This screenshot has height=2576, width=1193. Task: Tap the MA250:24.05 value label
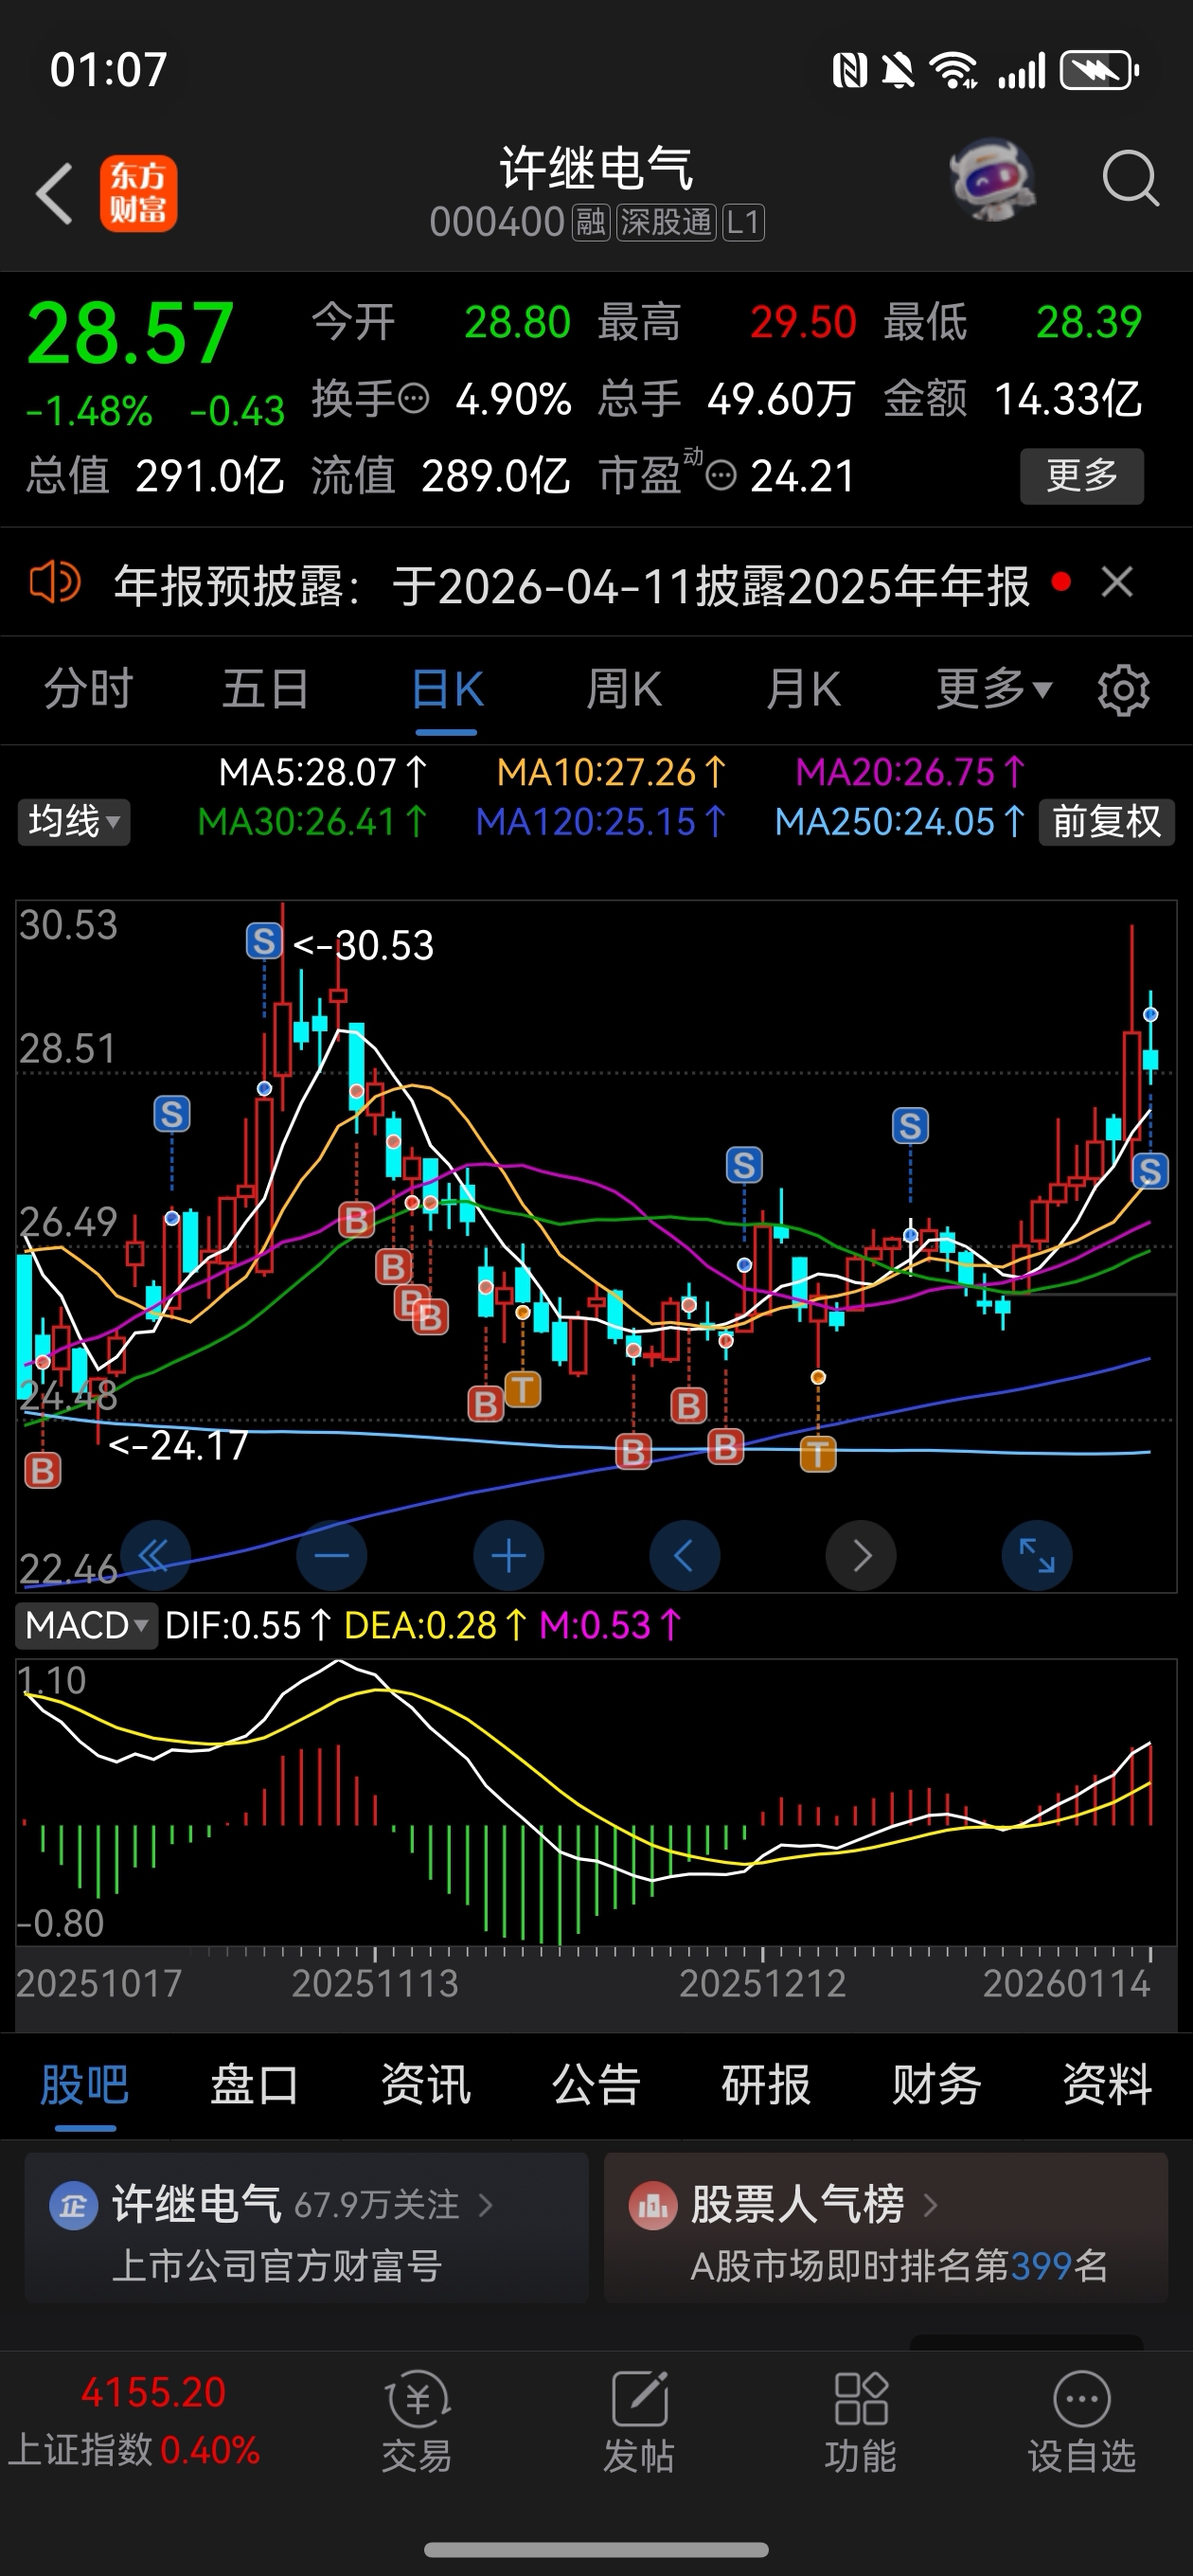tap(900, 822)
